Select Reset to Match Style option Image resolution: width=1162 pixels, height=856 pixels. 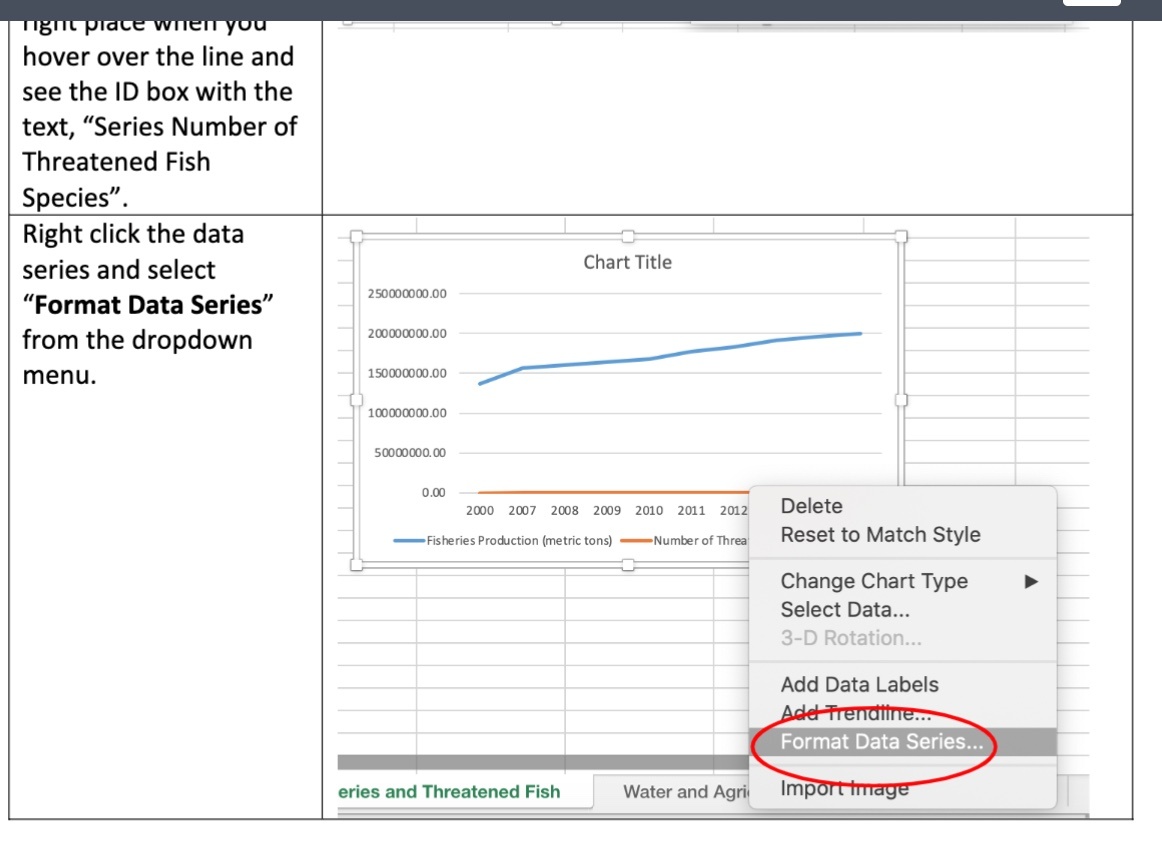click(880, 535)
